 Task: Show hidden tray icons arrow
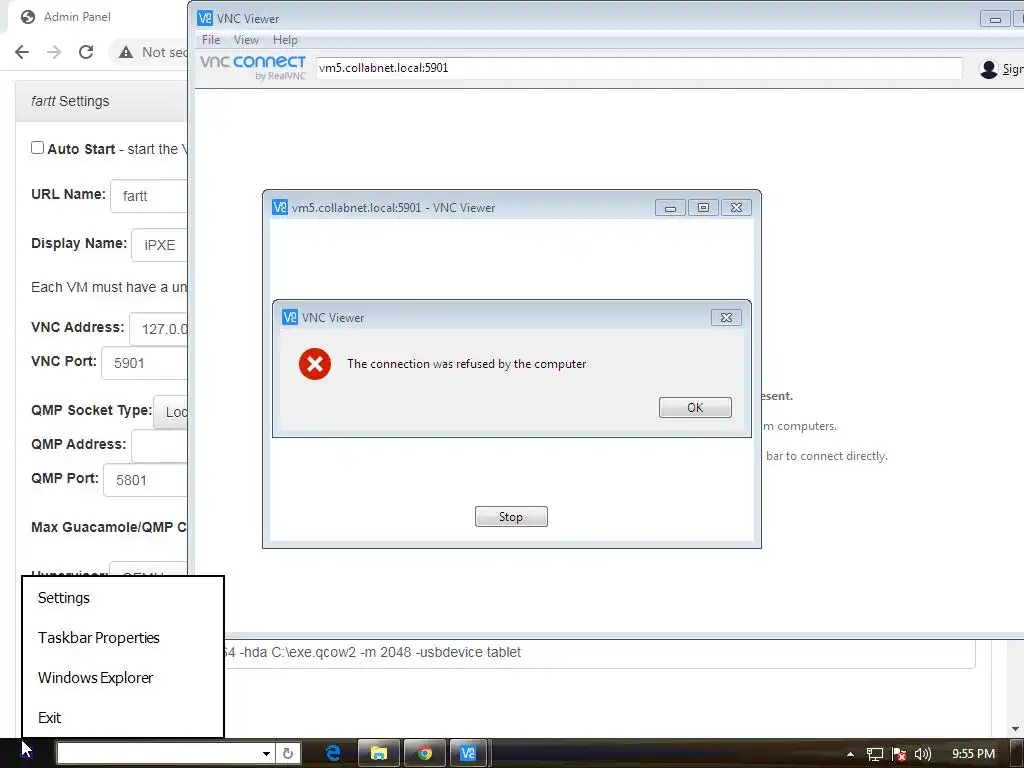tap(850, 754)
